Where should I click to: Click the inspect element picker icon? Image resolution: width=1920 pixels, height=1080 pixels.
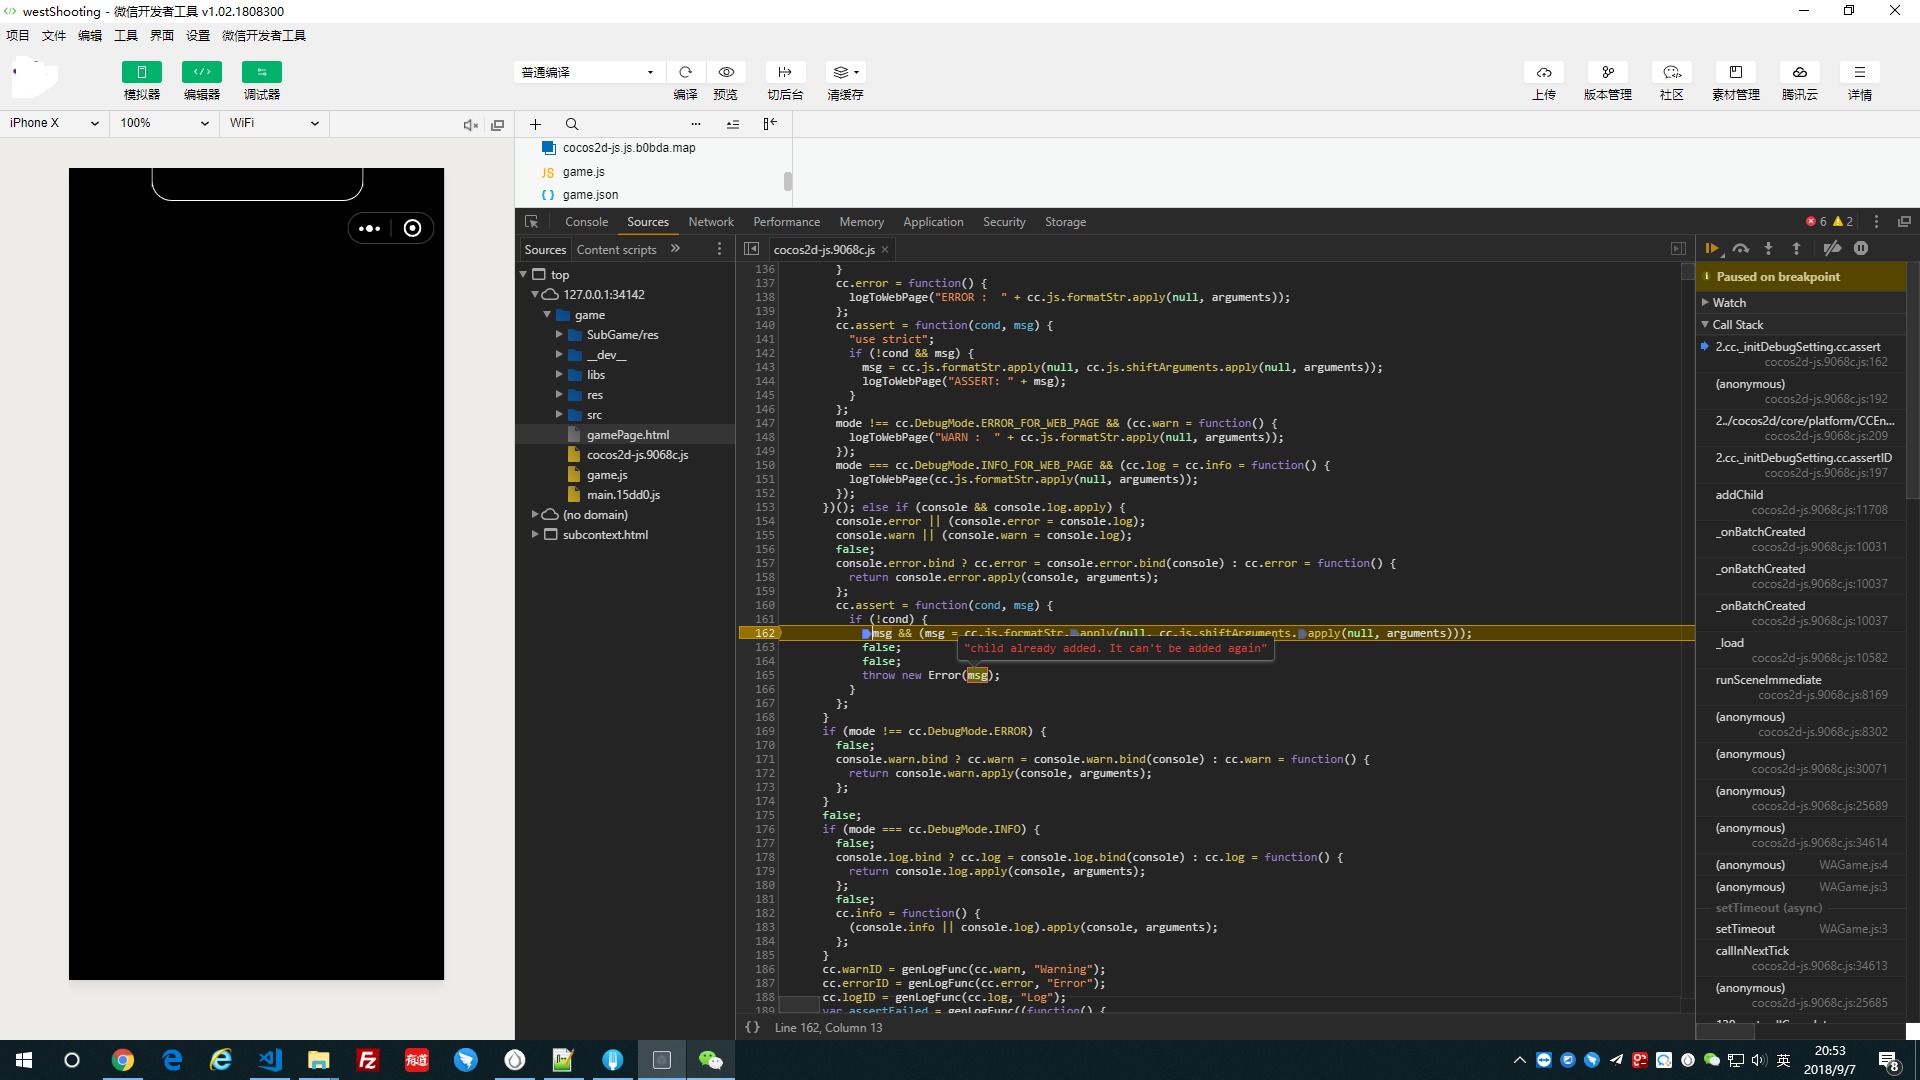pyautogui.click(x=532, y=222)
